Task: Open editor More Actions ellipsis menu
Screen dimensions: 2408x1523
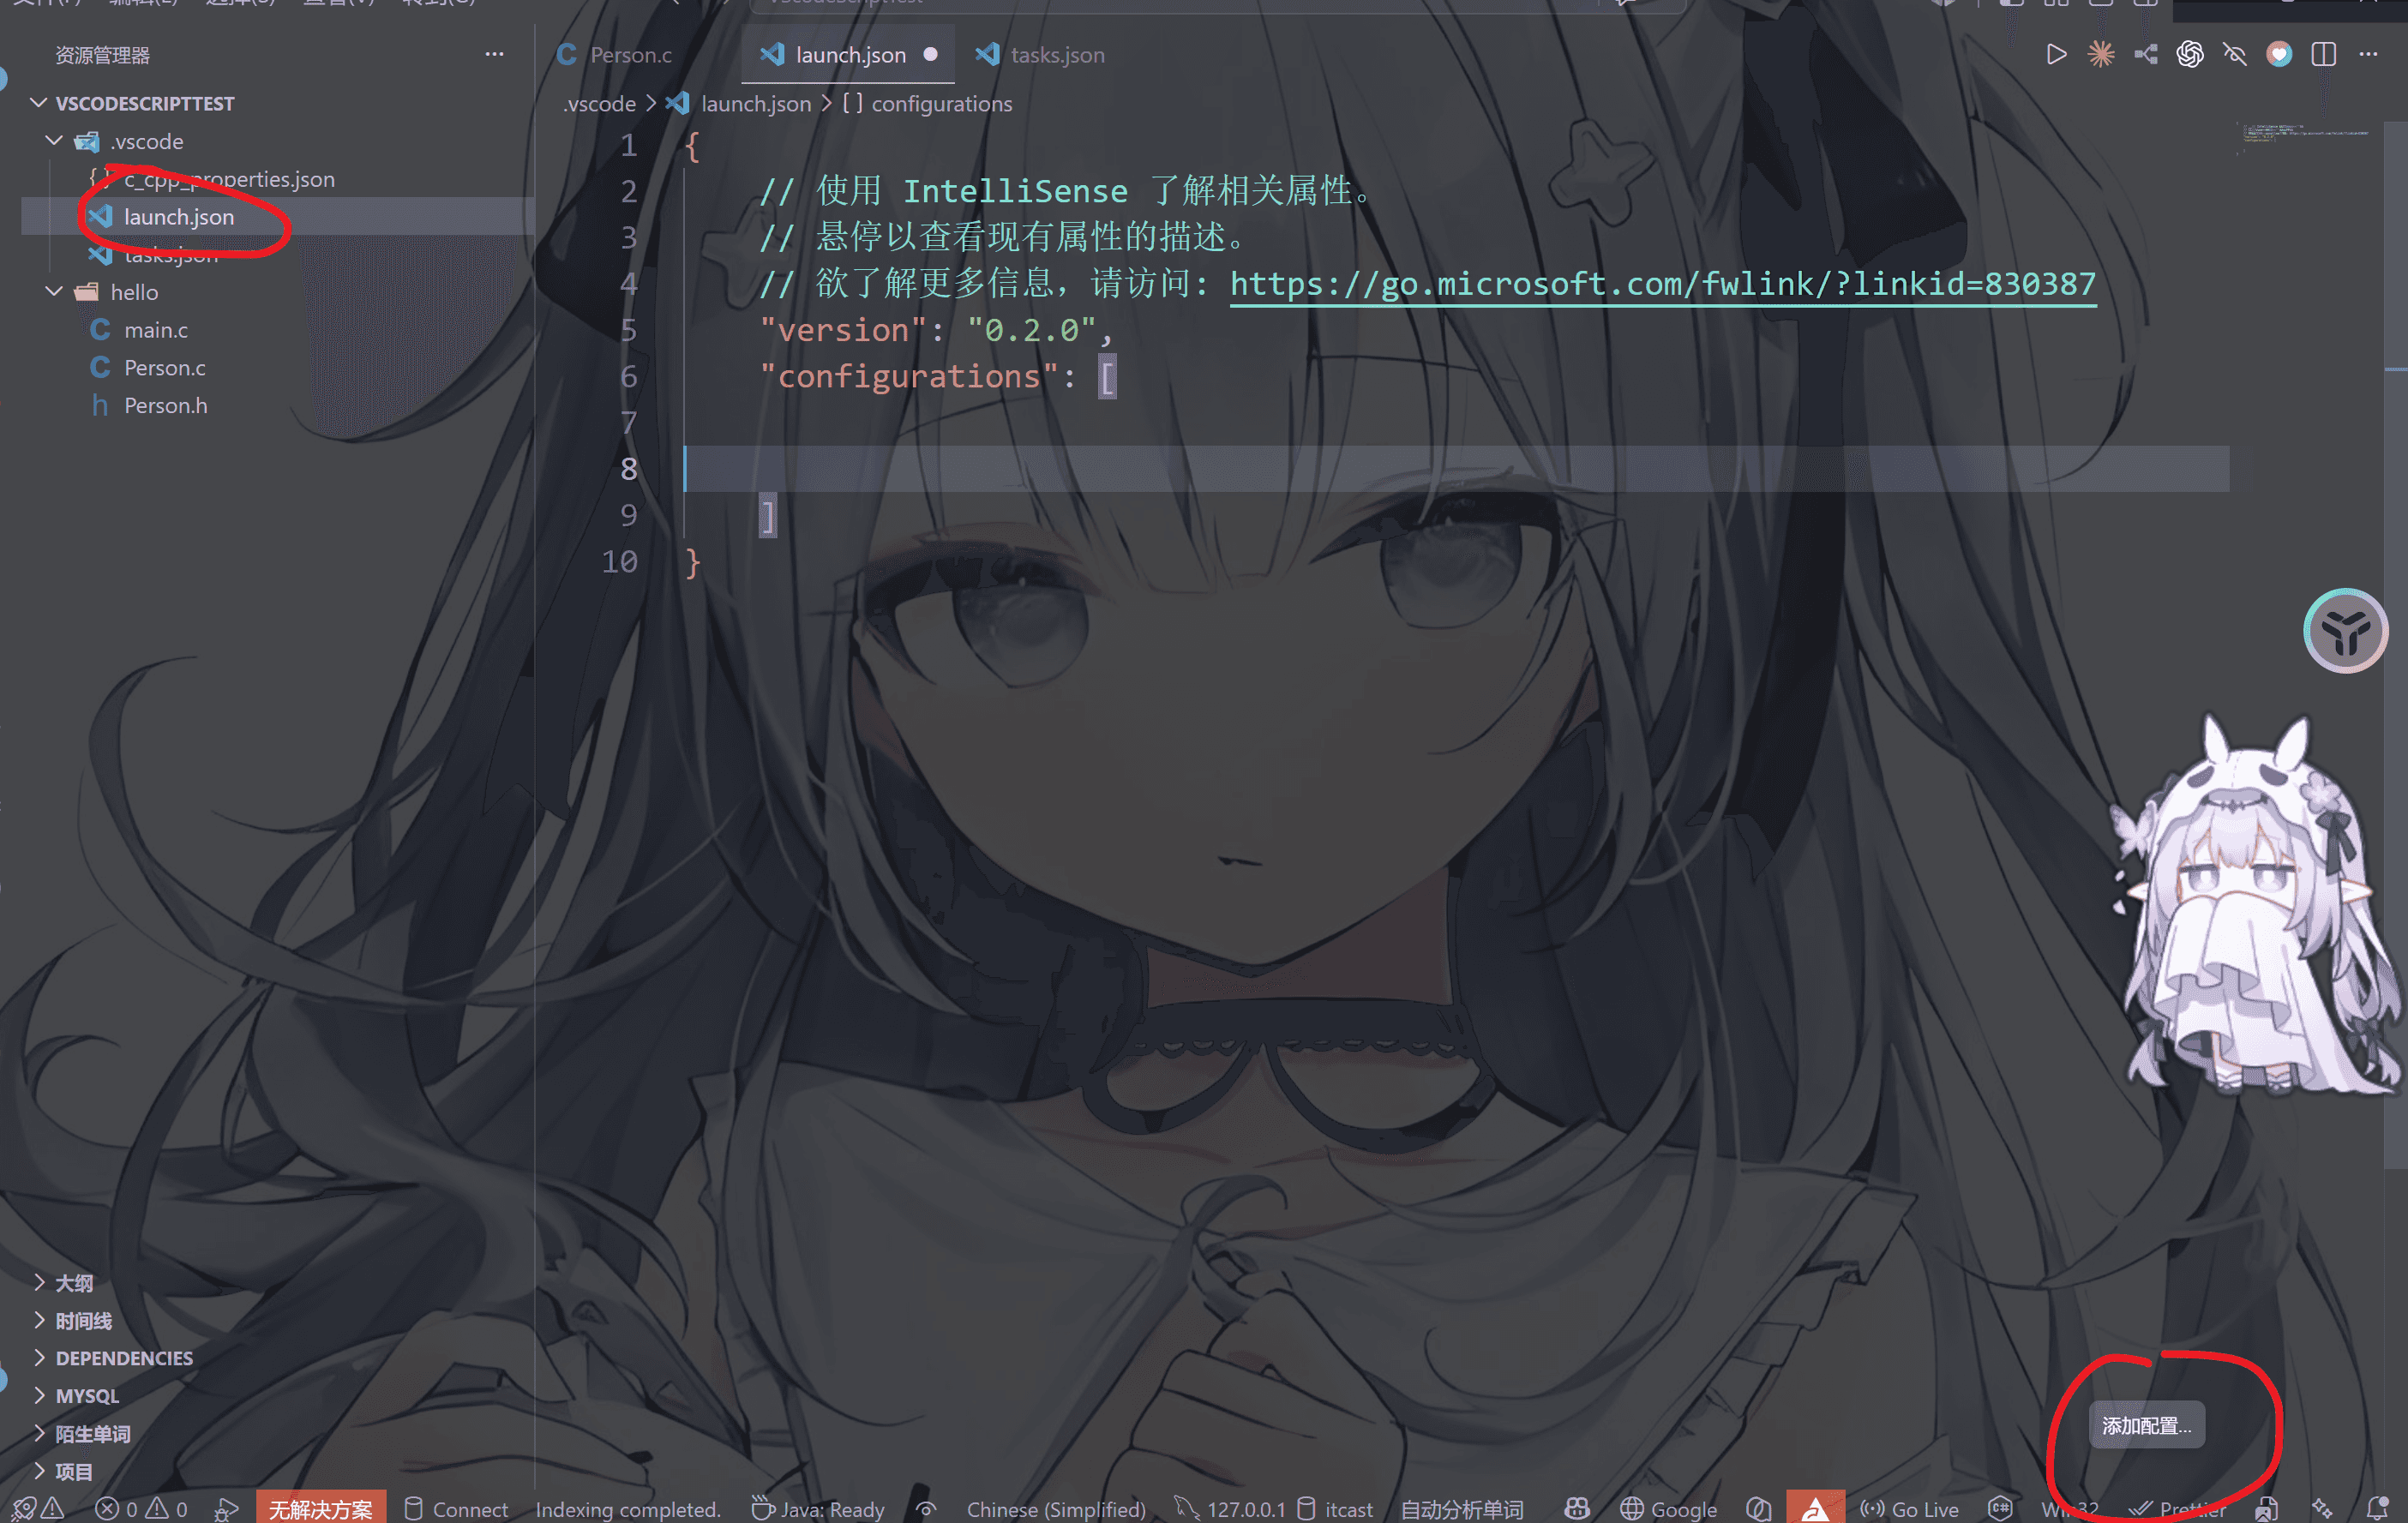Action: coord(2368,54)
